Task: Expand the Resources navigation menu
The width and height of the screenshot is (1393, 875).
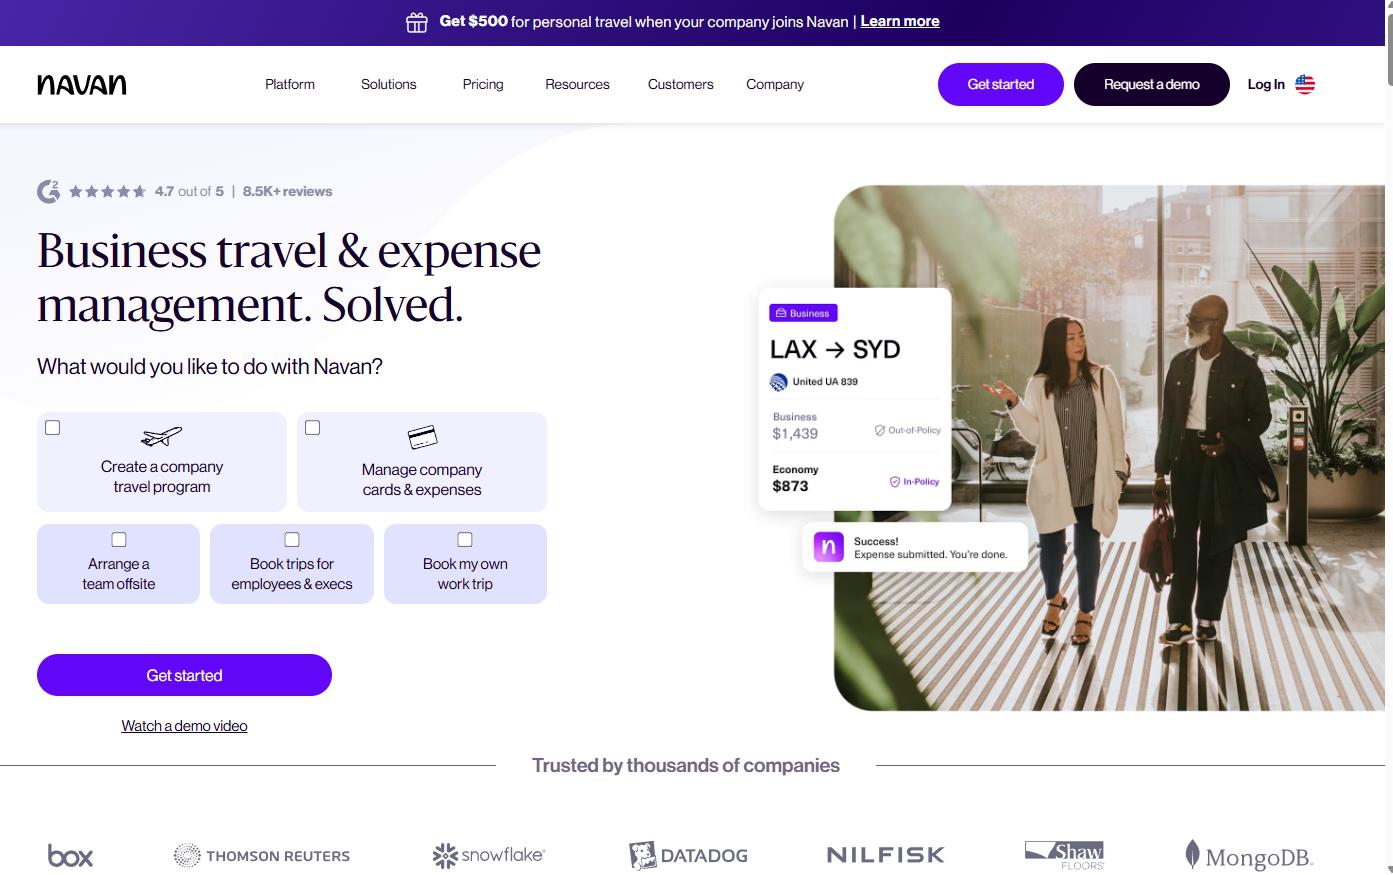Action: point(577,84)
